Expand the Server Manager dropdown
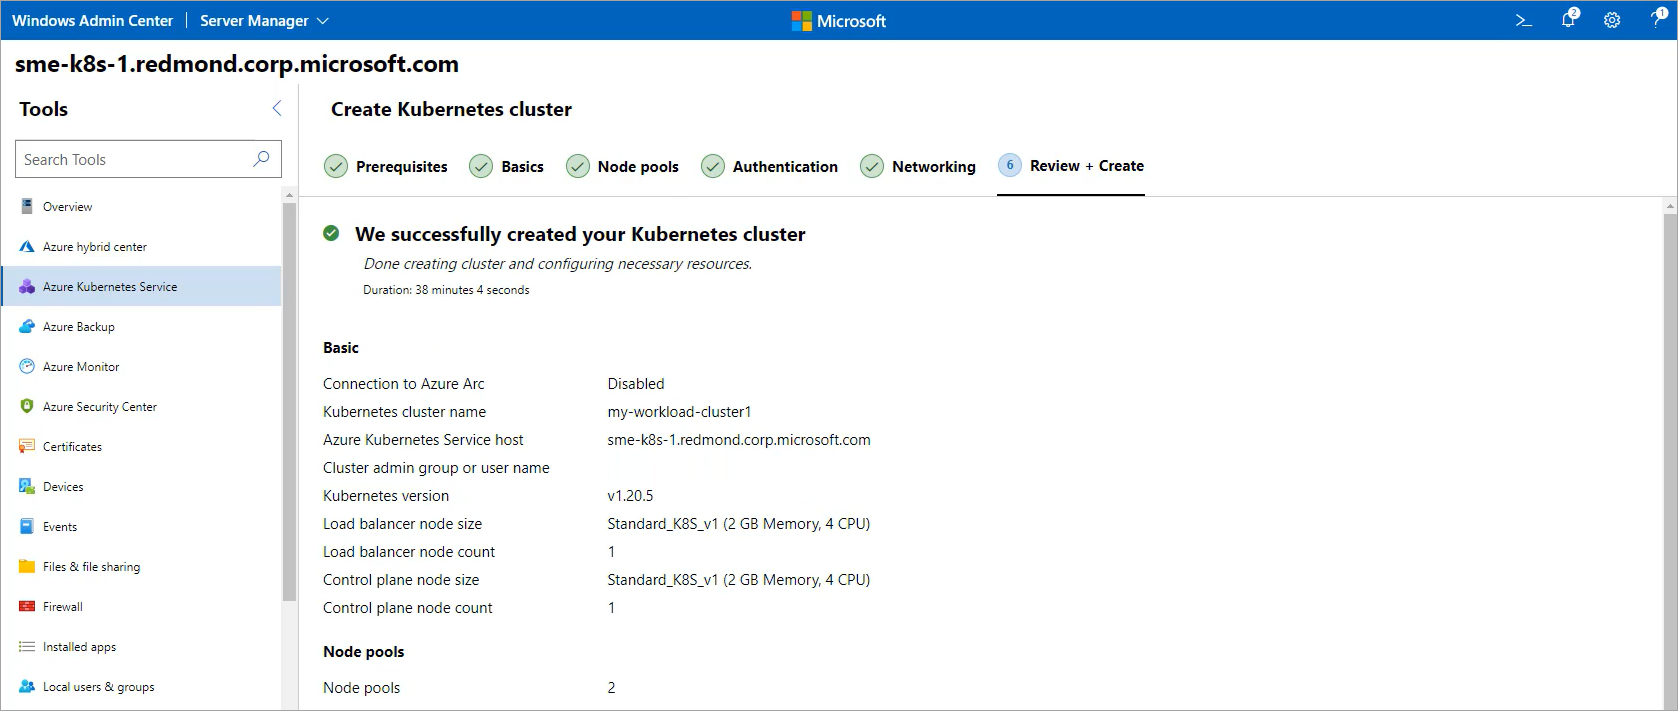The image size is (1678, 711). (264, 20)
